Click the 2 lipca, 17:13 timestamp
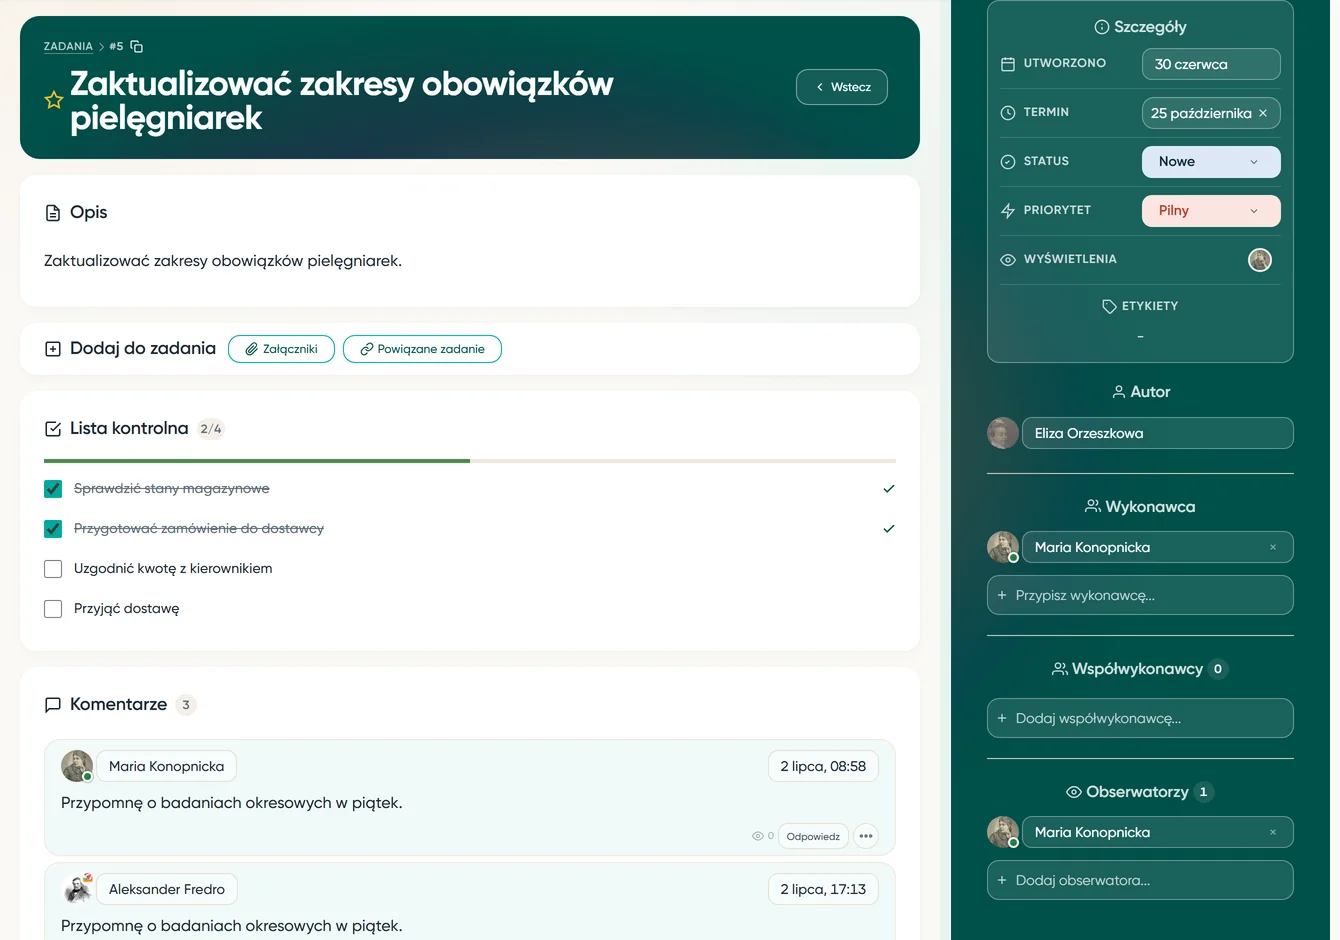Image resolution: width=1340 pixels, height=940 pixels. point(823,889)
